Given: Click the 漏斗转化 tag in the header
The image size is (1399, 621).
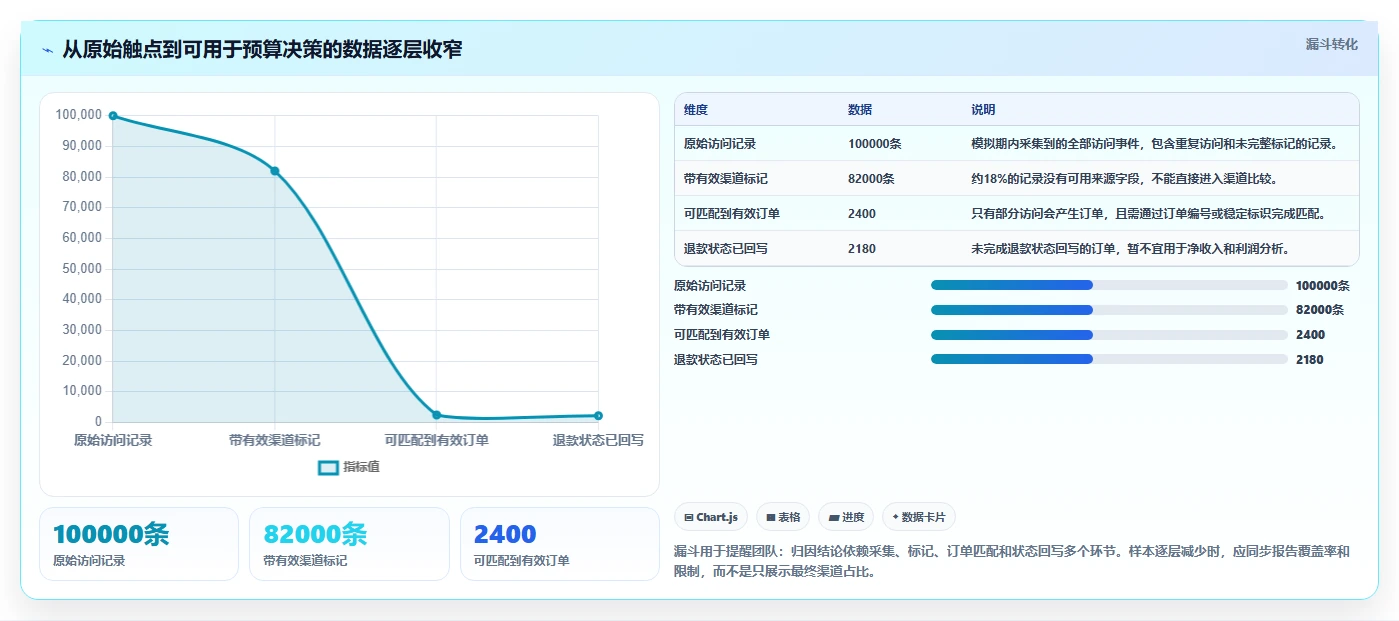Looking at the screenshot, I should coord(1331,44).
